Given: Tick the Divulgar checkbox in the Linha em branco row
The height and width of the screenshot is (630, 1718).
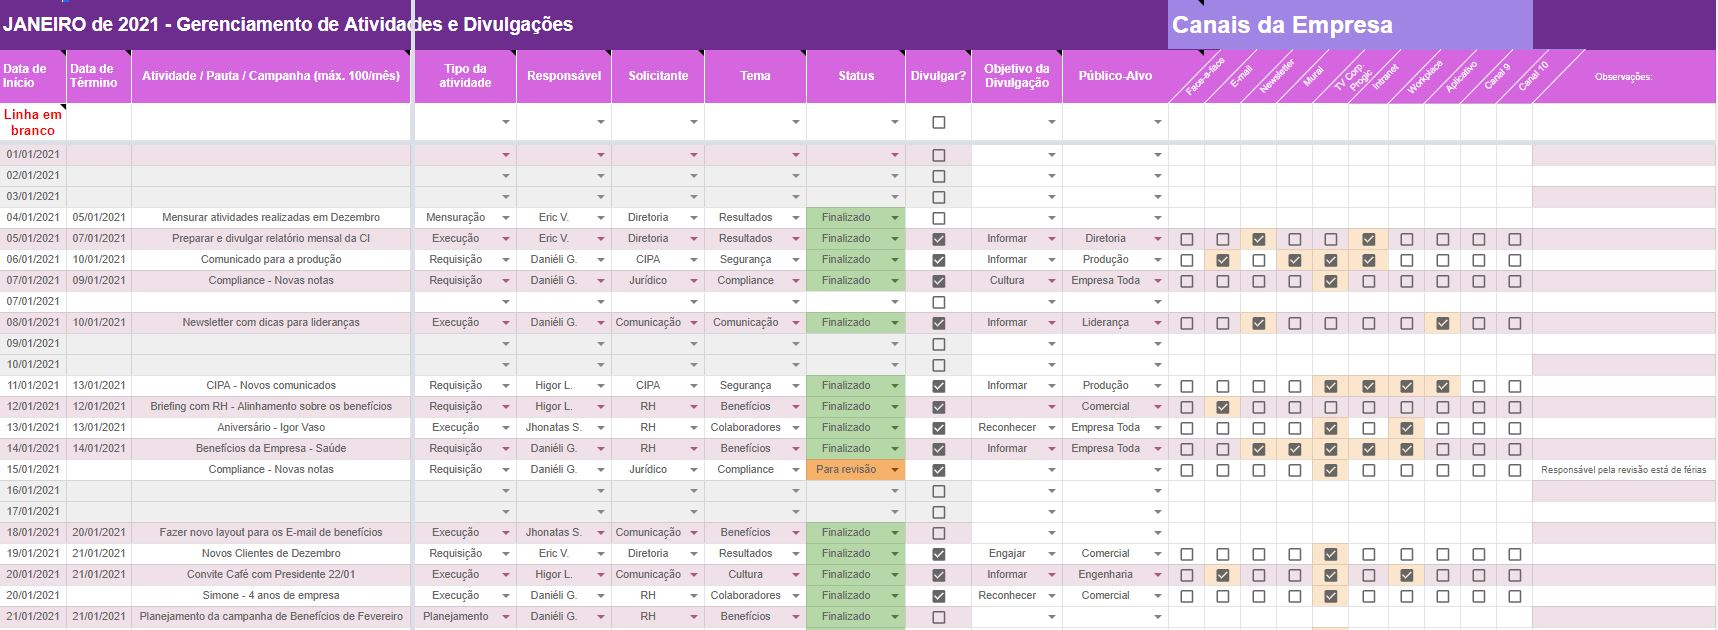Looking at the screenshot, I should click(x=938, y=122).
